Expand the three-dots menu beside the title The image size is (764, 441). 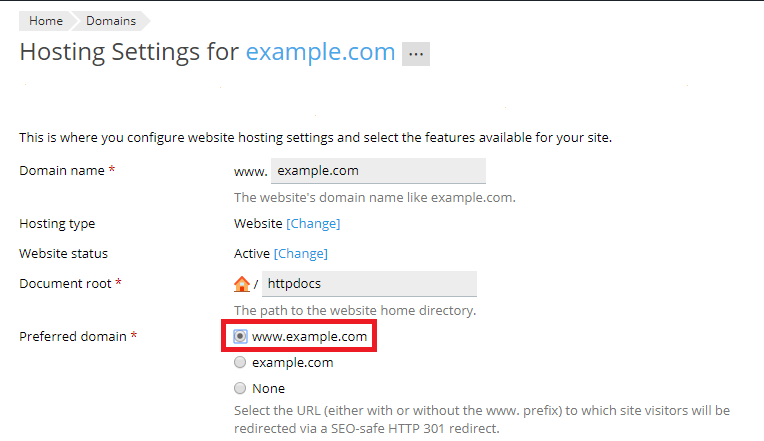coord(416,54)
